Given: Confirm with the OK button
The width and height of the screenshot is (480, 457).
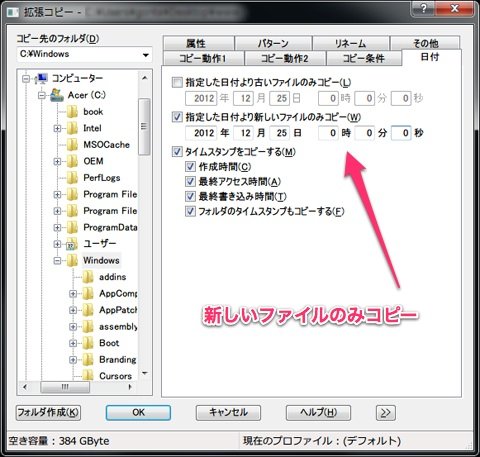Looking at the screenshot, I should click(x=138, y=413).
